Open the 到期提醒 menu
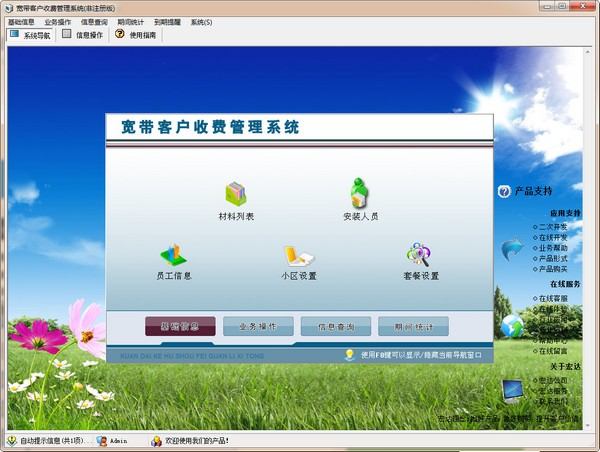The width and height of the screenshot is (600, 452). [167, 21]
